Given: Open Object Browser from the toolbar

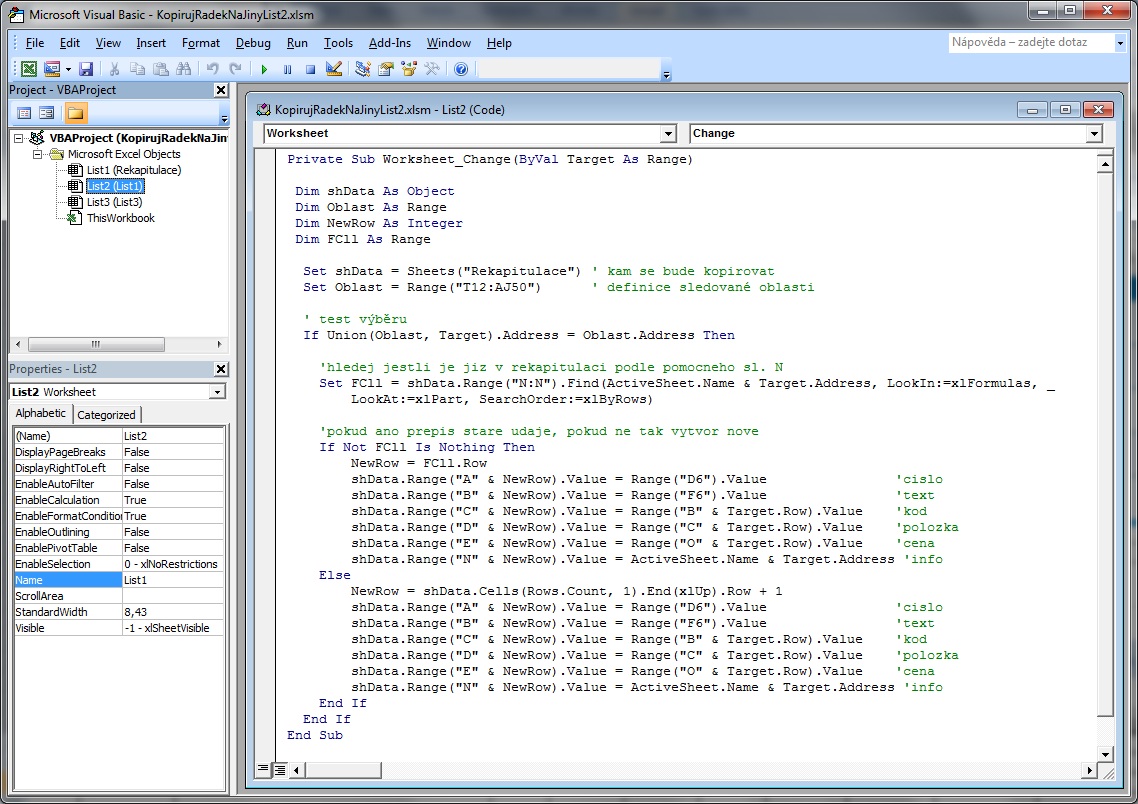Looking at the screenshot, I should click(x=409, y=69).
